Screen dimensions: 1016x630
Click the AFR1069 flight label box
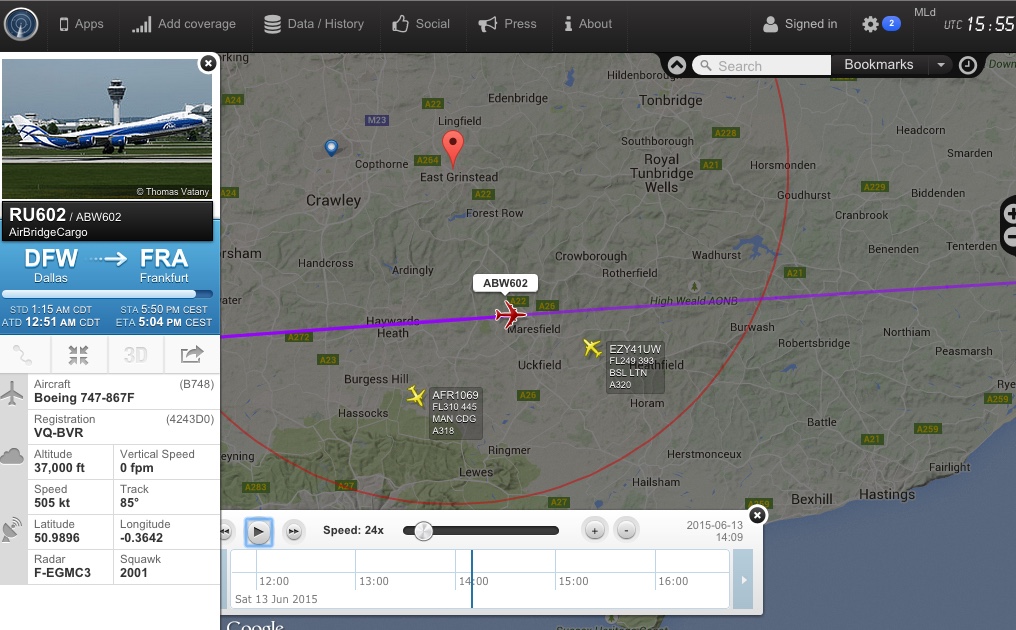456,413
